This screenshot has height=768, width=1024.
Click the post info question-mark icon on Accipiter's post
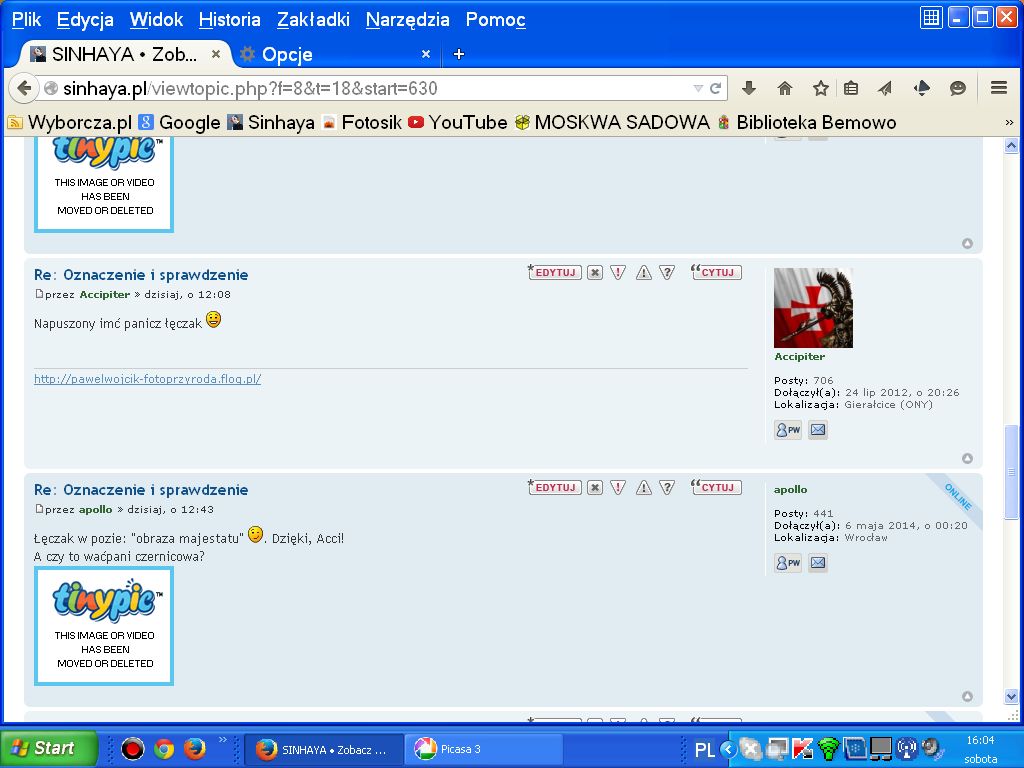pyautogui.click(x=667, y=272)
